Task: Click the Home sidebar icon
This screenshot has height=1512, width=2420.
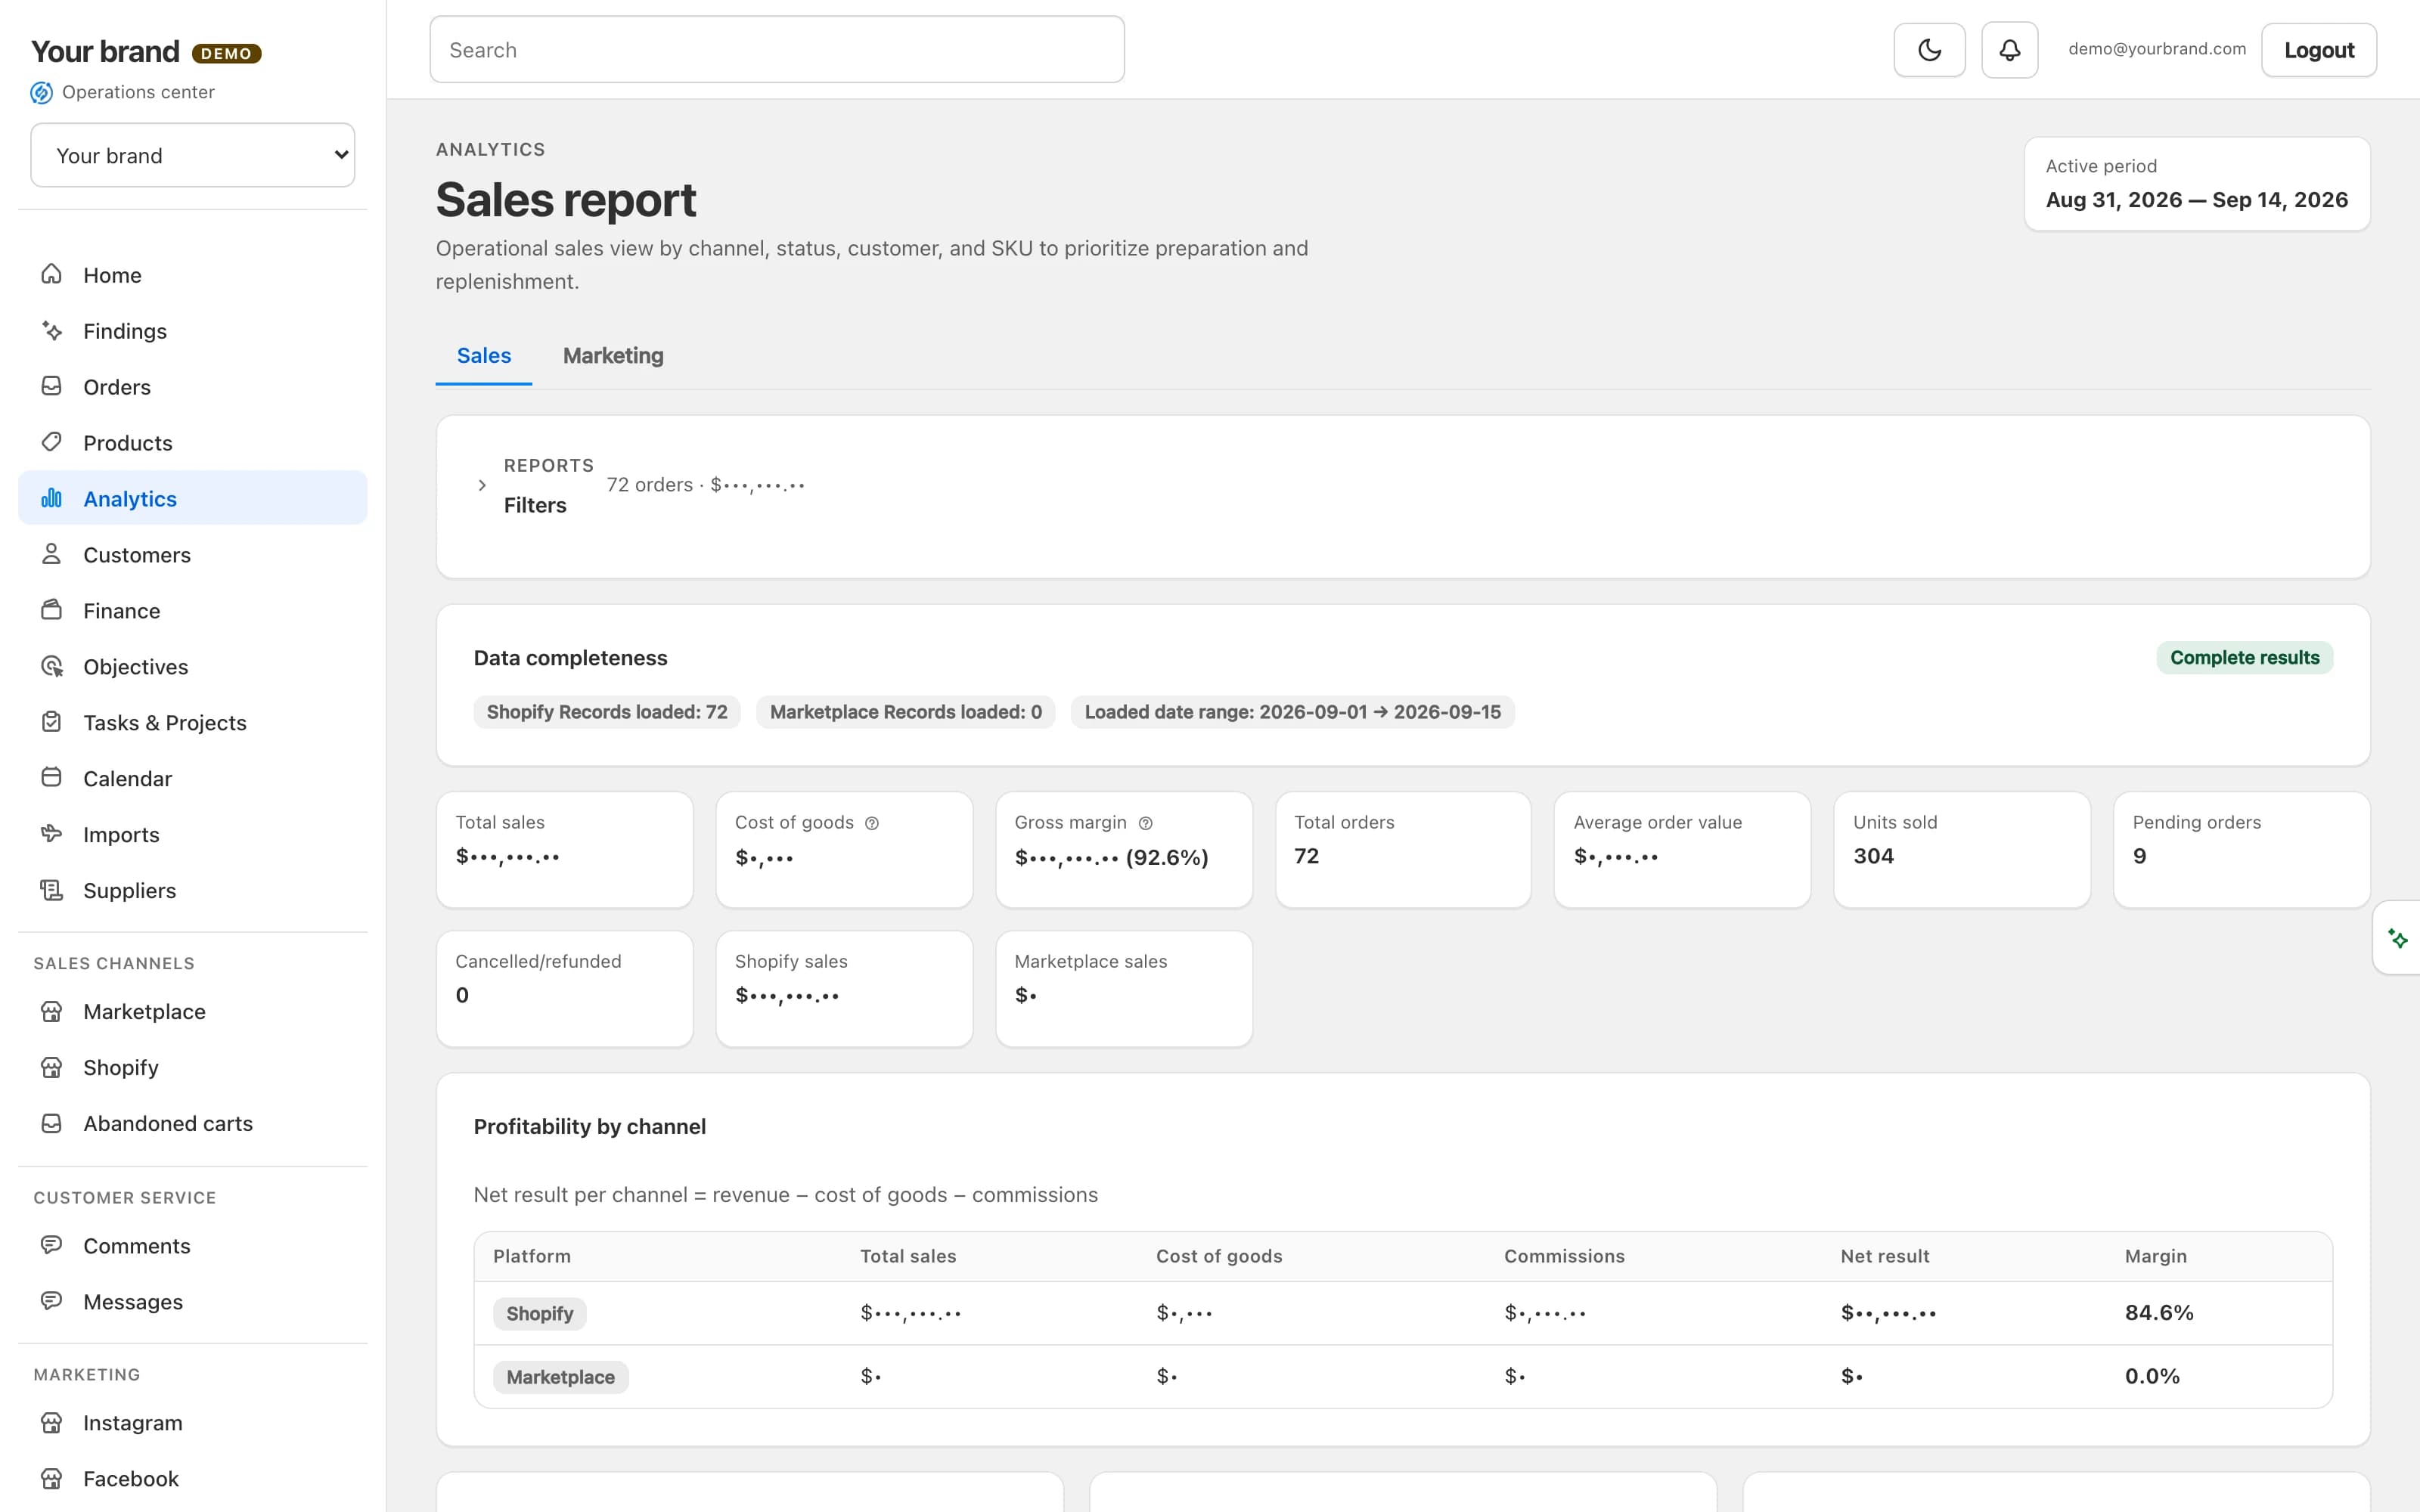Action: pyautogui.click(x=51, y=274)
